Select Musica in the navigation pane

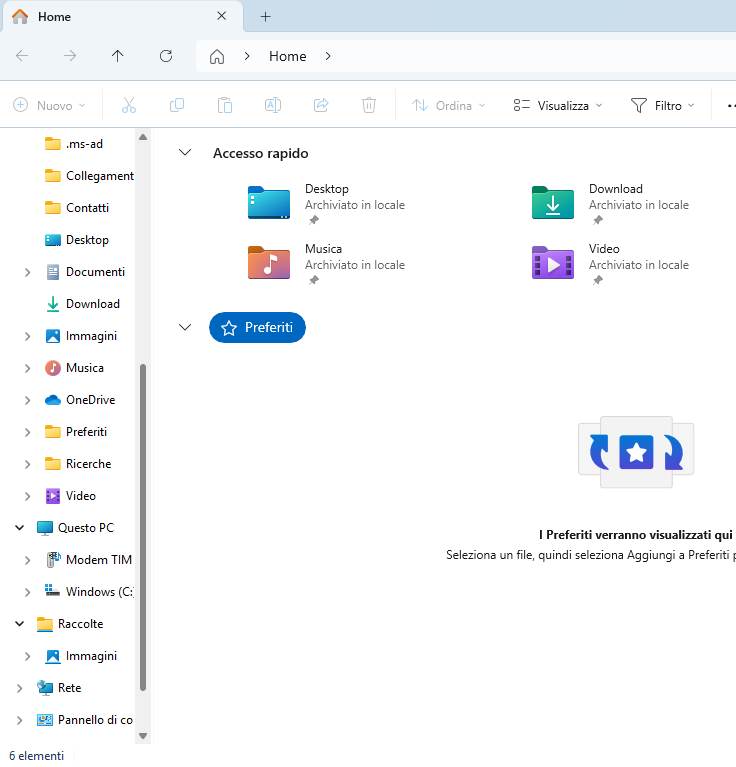click(x=74, y=368)
